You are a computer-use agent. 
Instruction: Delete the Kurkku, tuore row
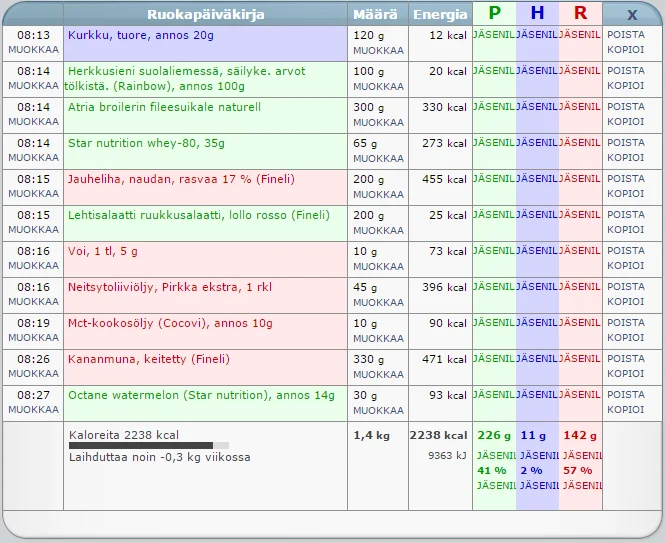point(626,34)
